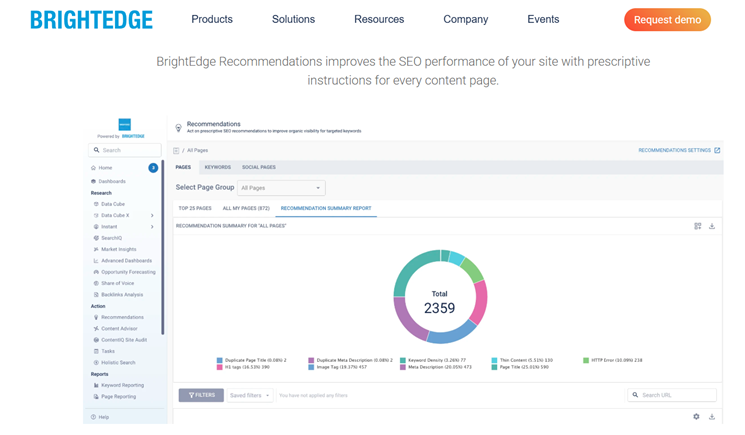
Task: Open Advanced Dashboards in the sidebar
Action: click(x=126, y=261)
